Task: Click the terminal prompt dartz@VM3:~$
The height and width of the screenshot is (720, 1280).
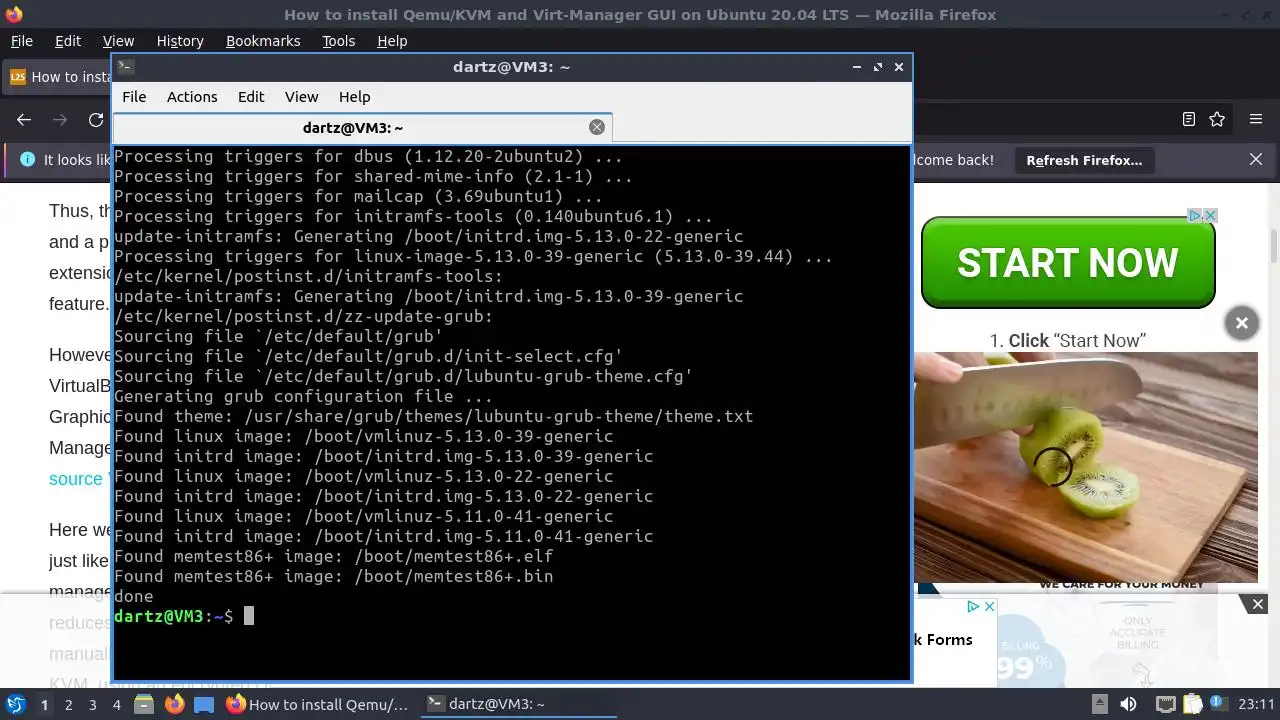Action: (x=174, y=616)
